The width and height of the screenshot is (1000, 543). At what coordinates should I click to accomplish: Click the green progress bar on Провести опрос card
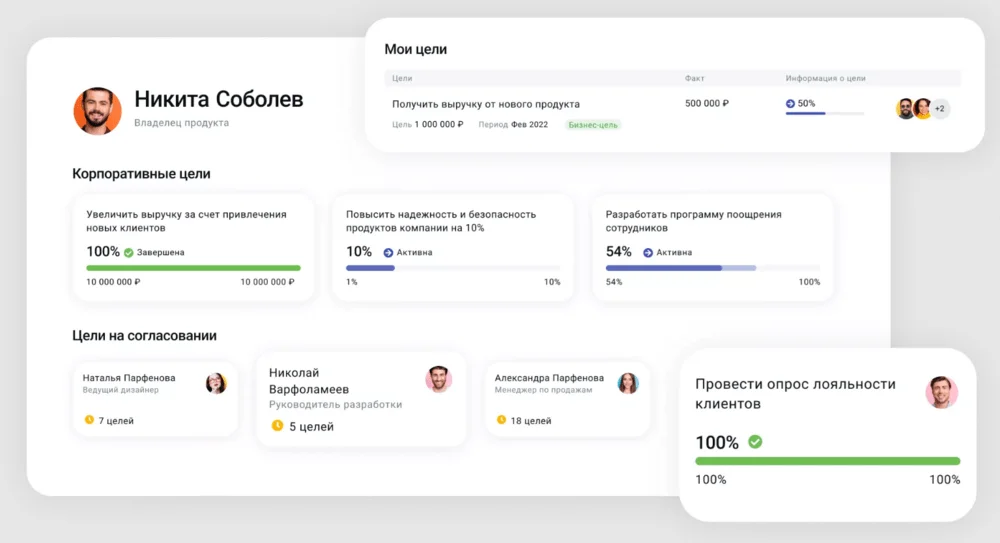click(828, 461)
